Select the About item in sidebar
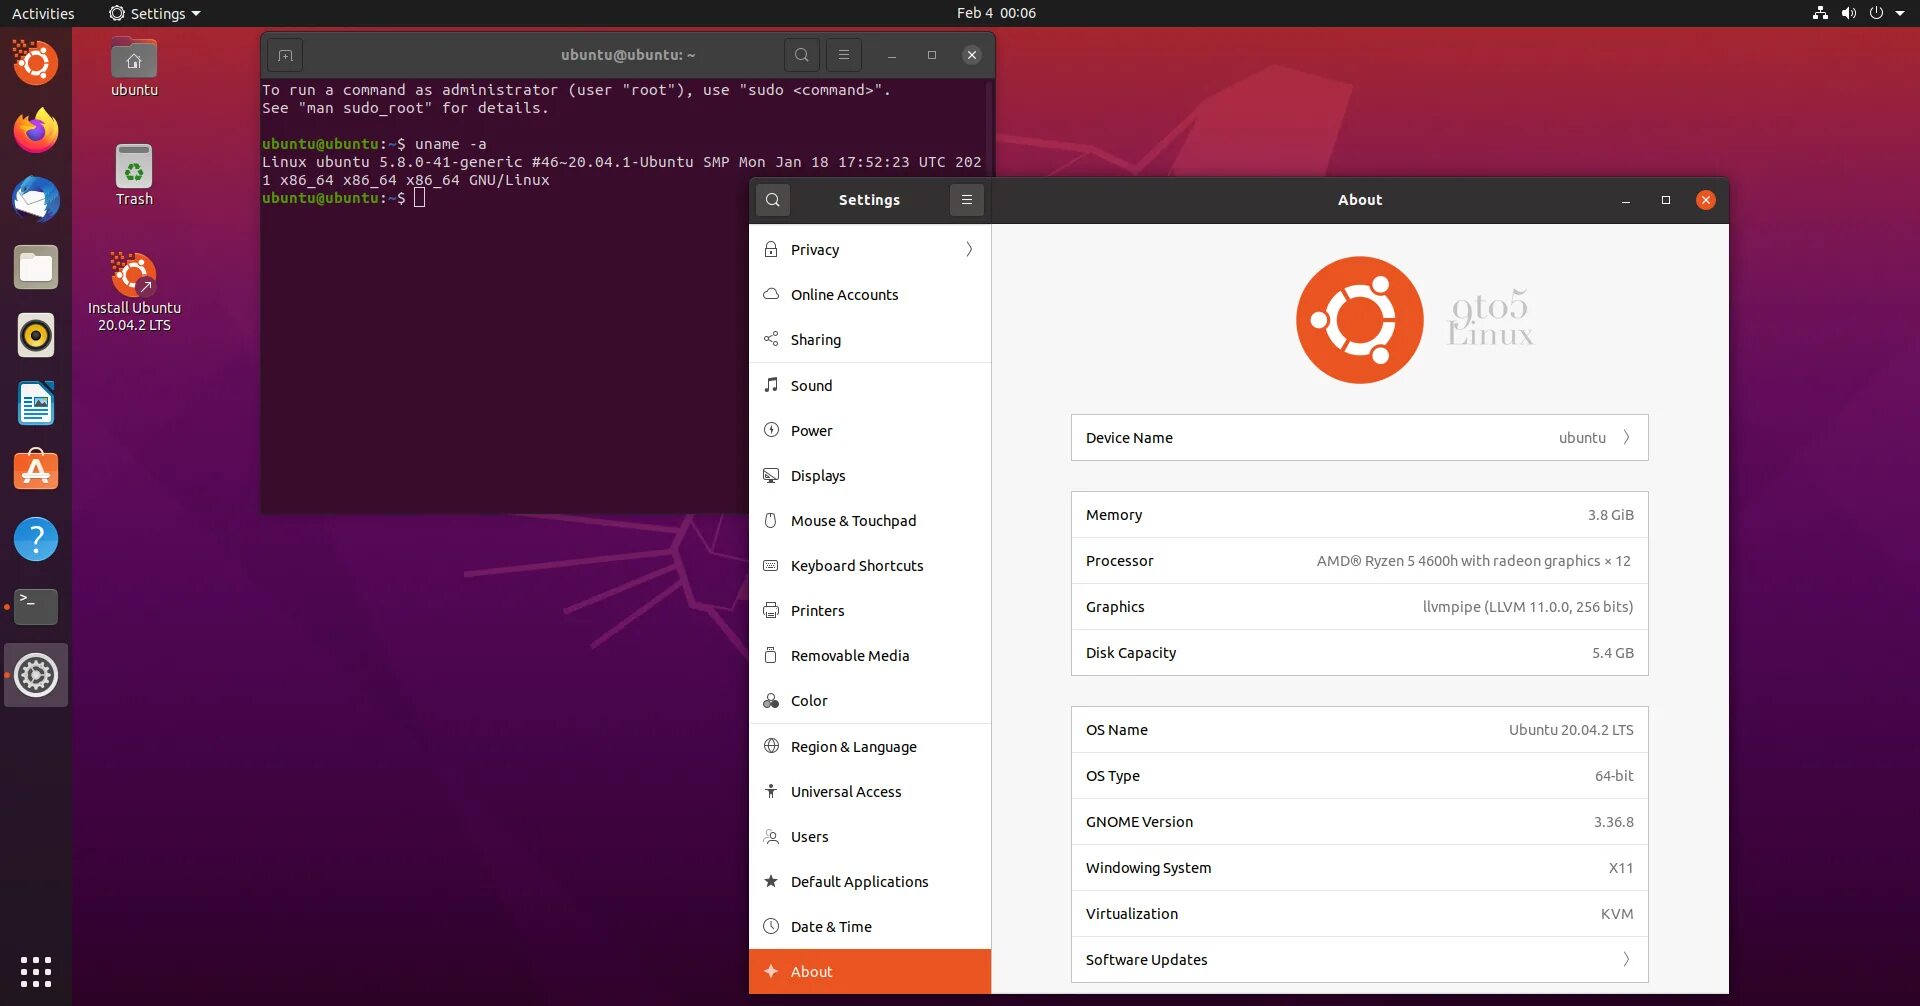This screenshot has height=1006, width=1920. pyautogui.click(x=870, y=972)
